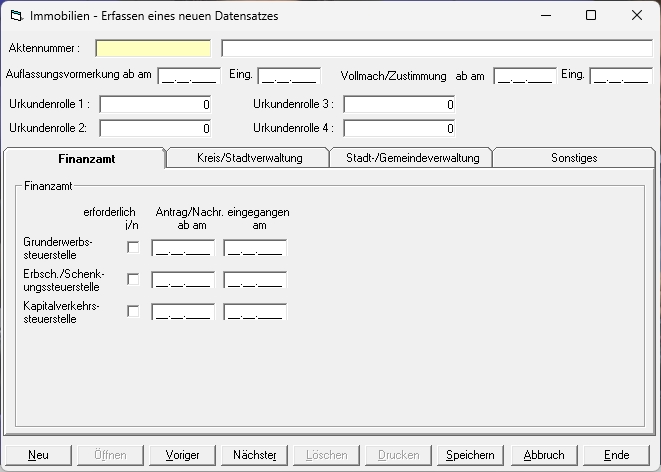Switch to the Kreis/Stadtverwaltung tab
Image resolution: width=661 pixels, height=472 pixels.
(247, 158)
